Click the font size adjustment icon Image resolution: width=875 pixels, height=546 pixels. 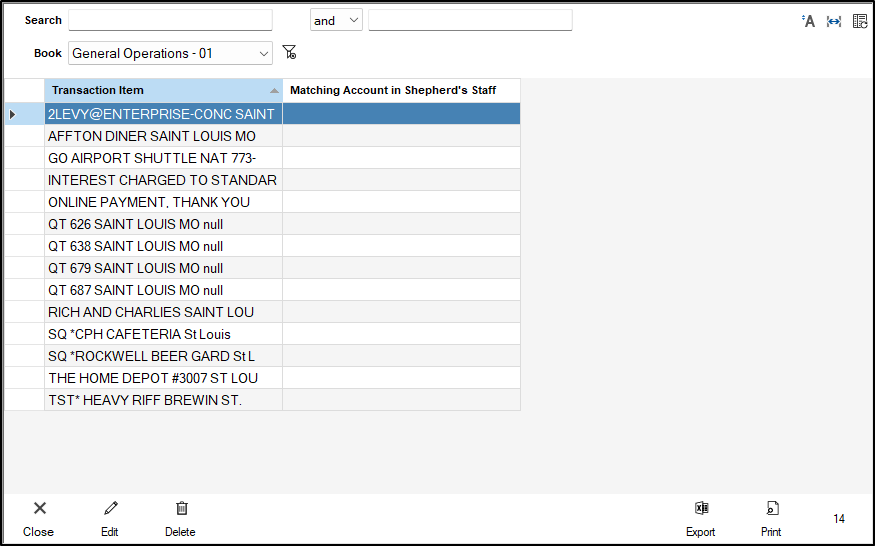[808, 21]
